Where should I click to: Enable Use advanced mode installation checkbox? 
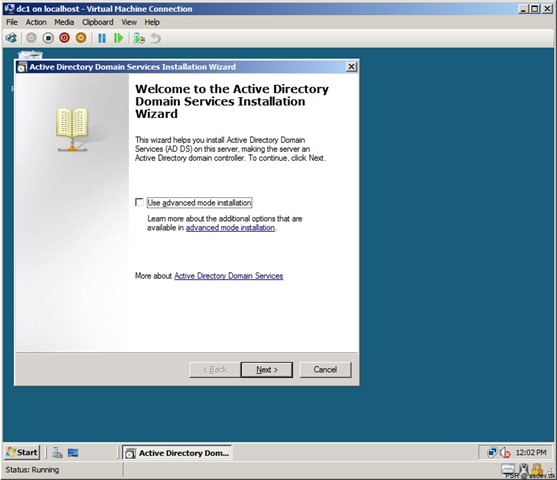[x=139, y=202]
